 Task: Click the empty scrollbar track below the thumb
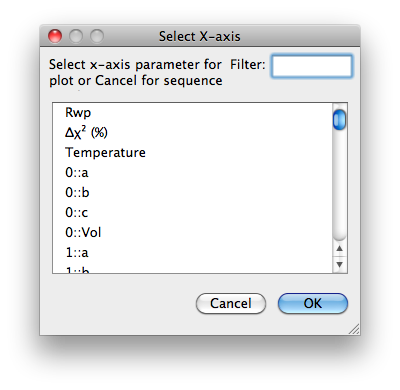click(340, 185)
